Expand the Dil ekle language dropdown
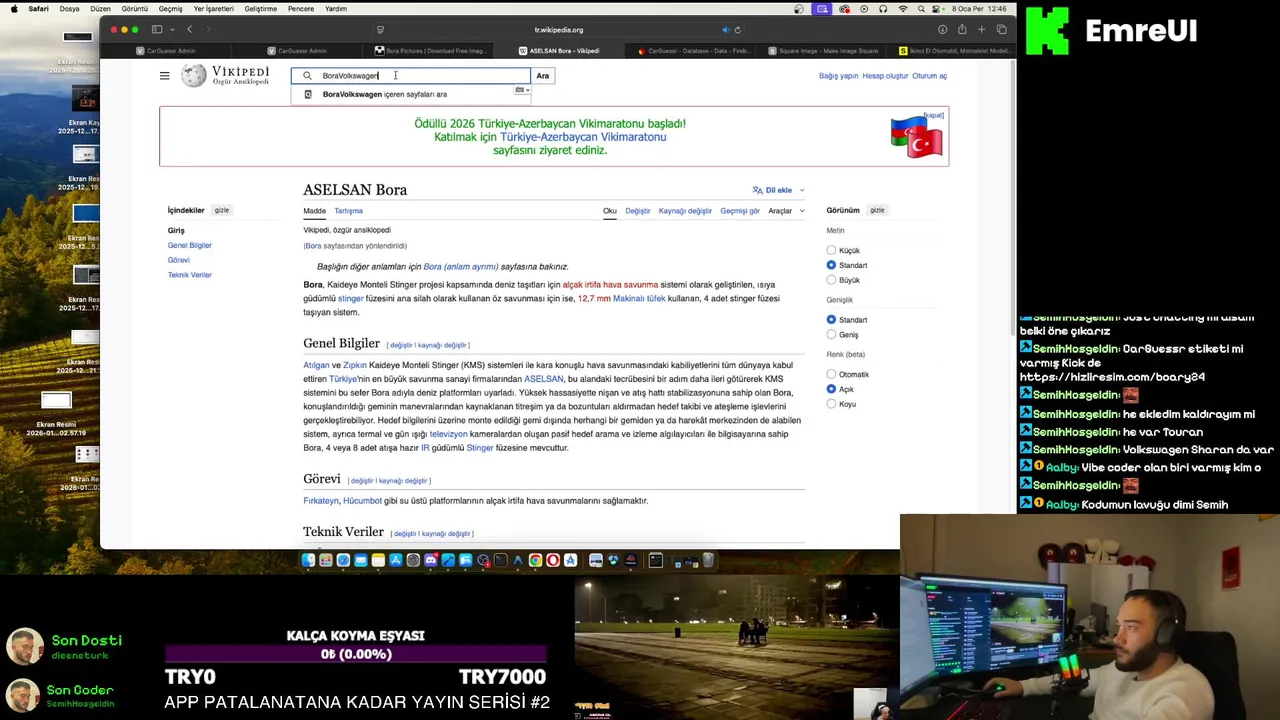The height and width of the screenshot is (720, 1280). point(778,190)
